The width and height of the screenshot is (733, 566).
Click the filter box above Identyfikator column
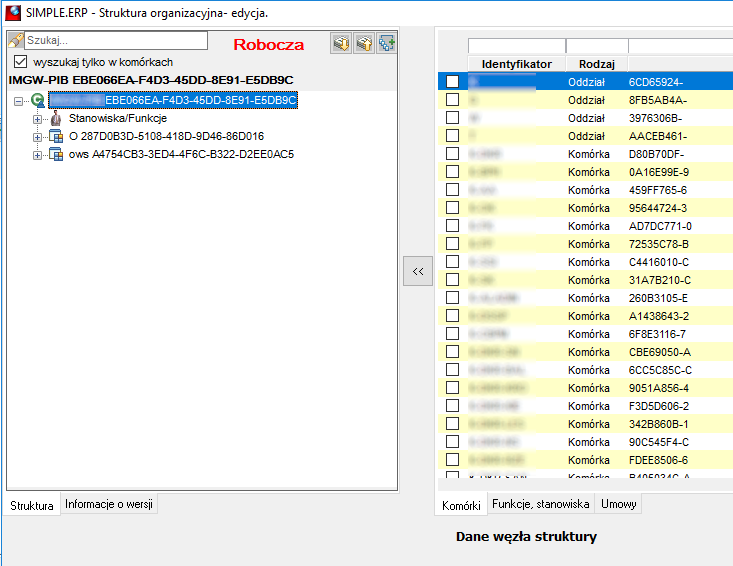517,46
